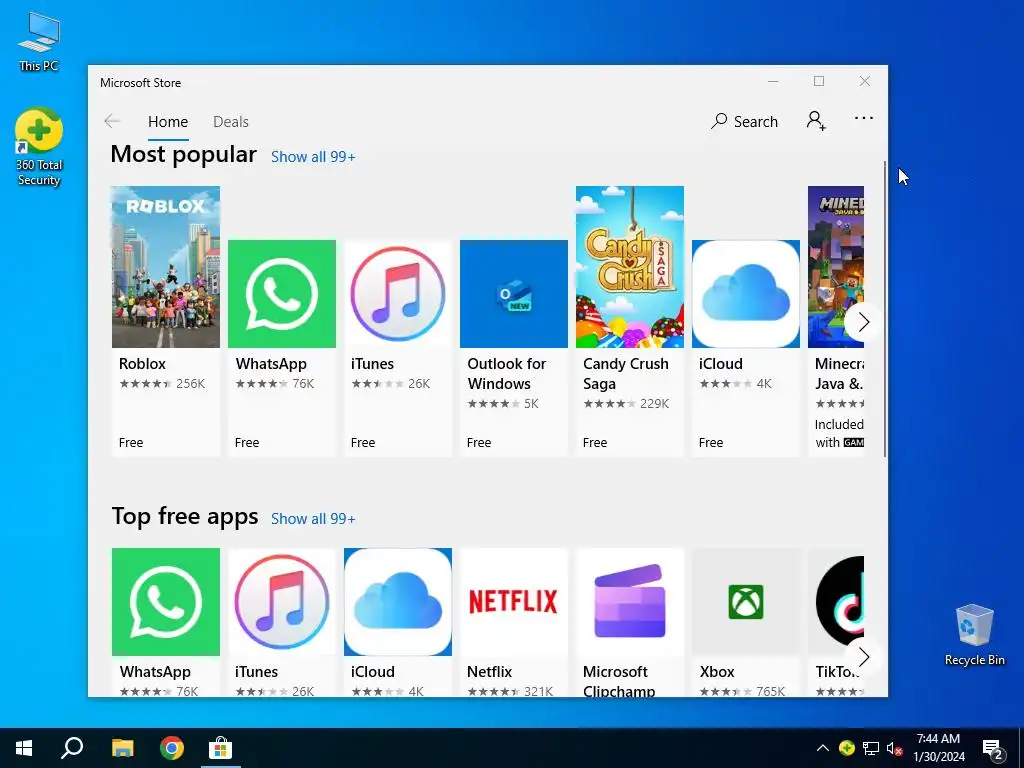This screenshot has width=1024, height=768.
Task: Open iCloud icon in Most popular row
Action: click(x=746, y=294)
